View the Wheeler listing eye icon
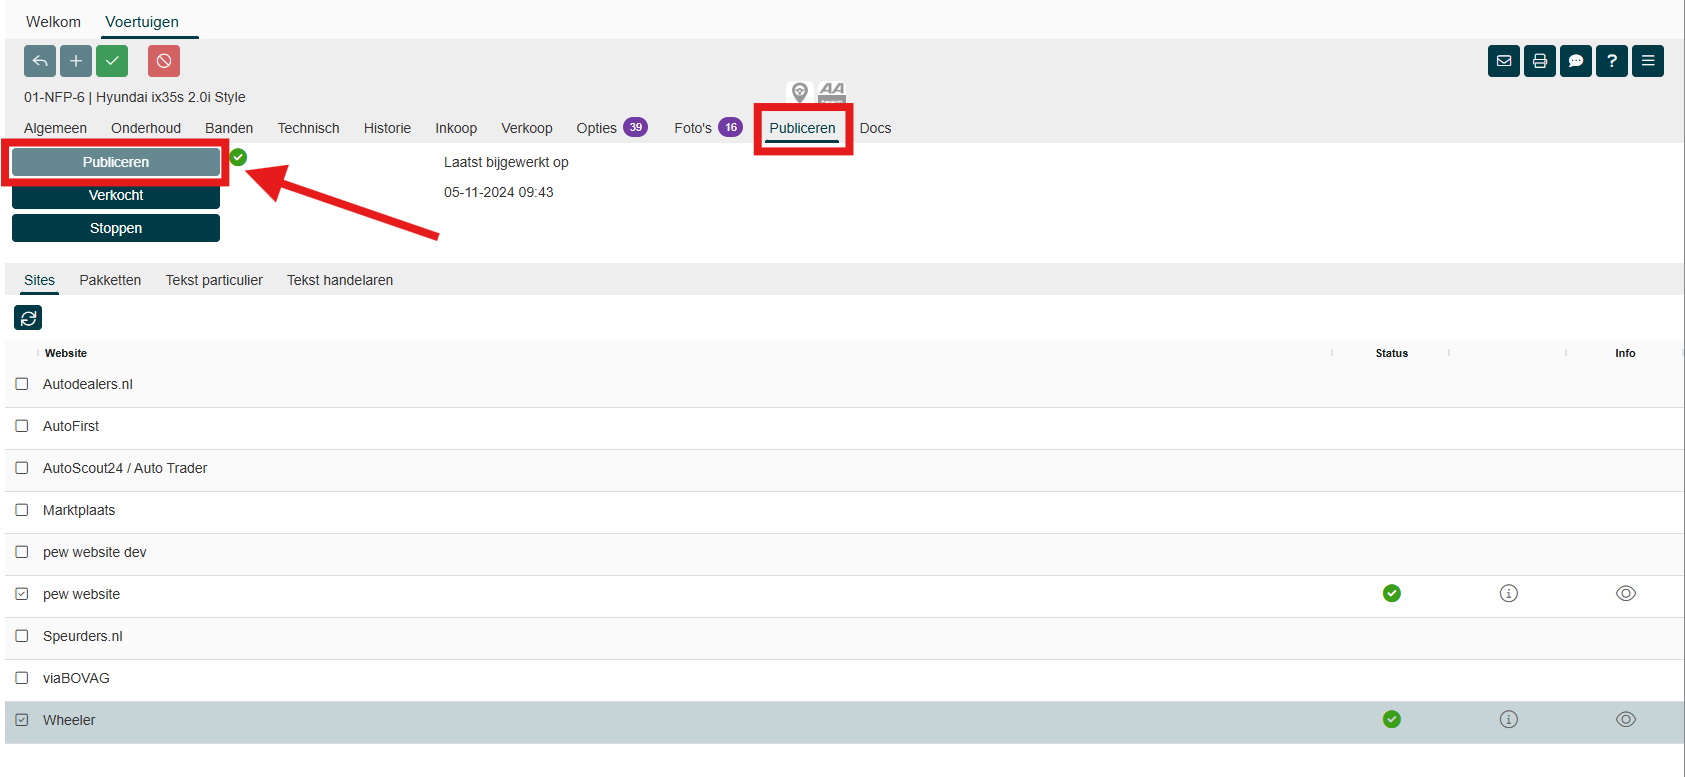Image resolution: width=1685 pixels, height=777 pixels. click(1625, 720)
